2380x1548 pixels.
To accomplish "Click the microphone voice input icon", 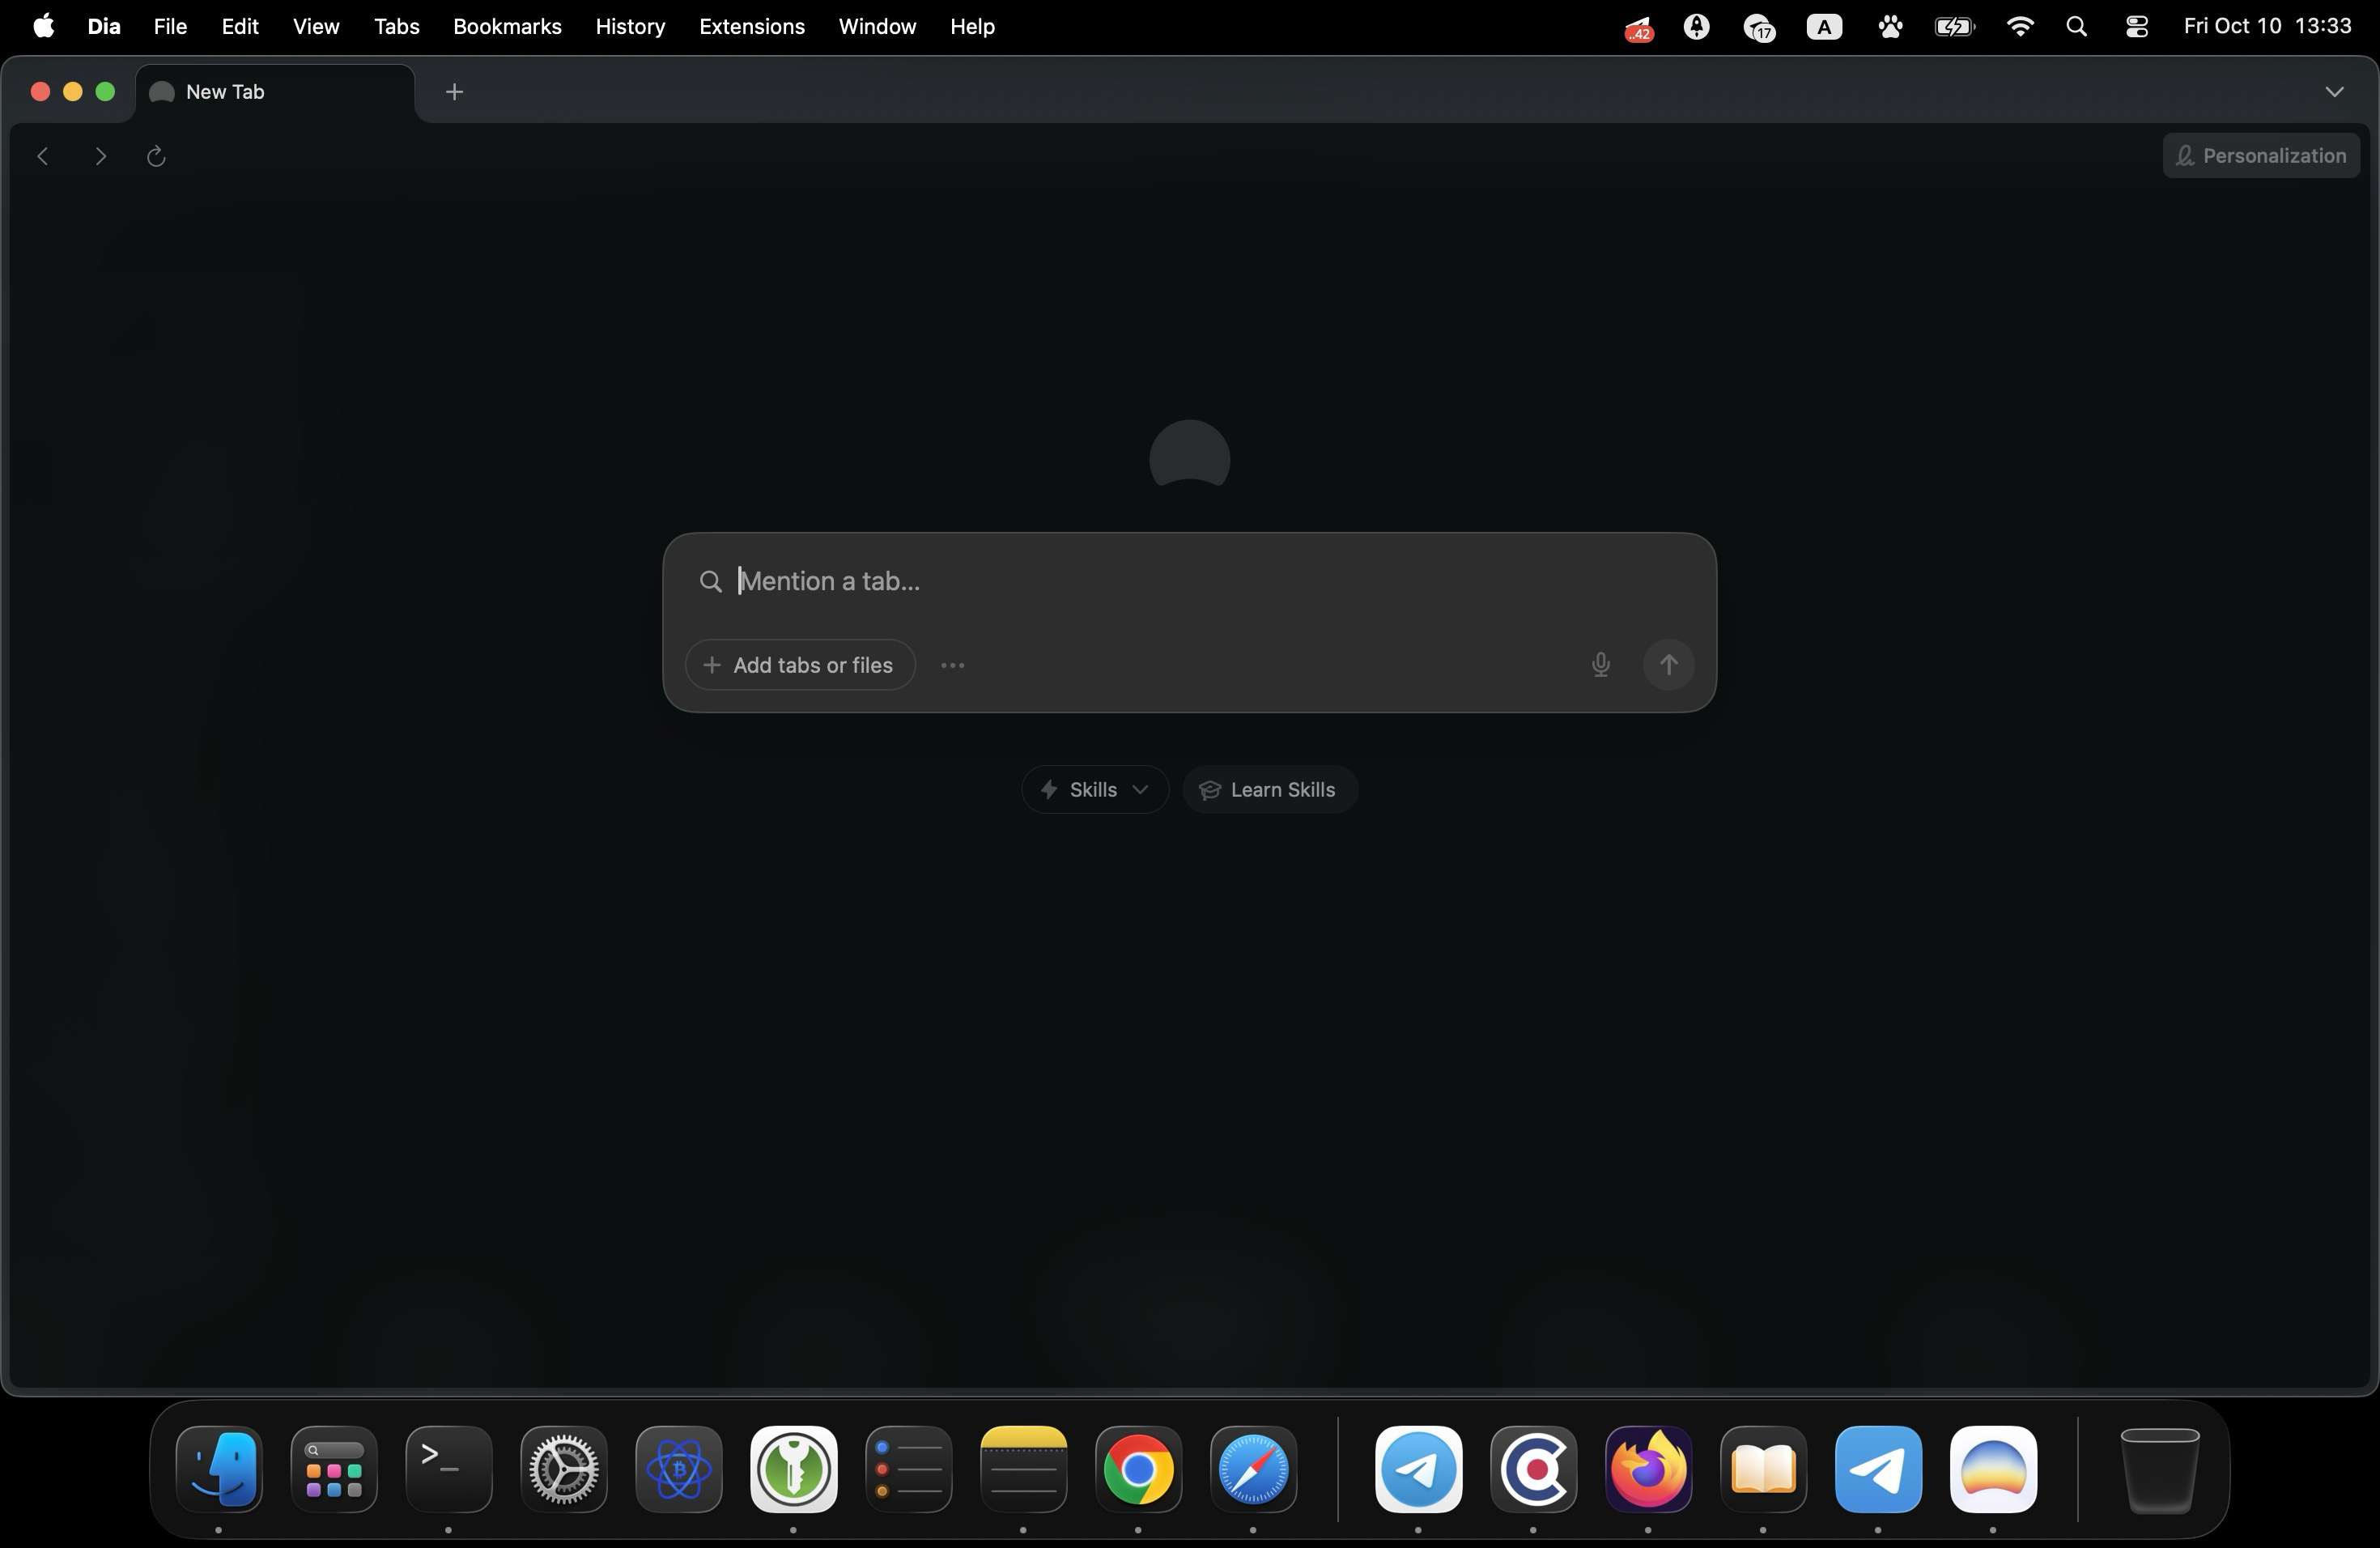I will point(1600,665).
